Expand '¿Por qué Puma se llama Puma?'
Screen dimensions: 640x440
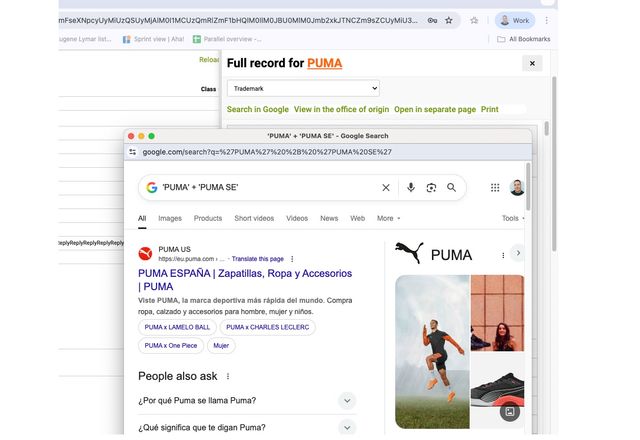pos(347,401)
